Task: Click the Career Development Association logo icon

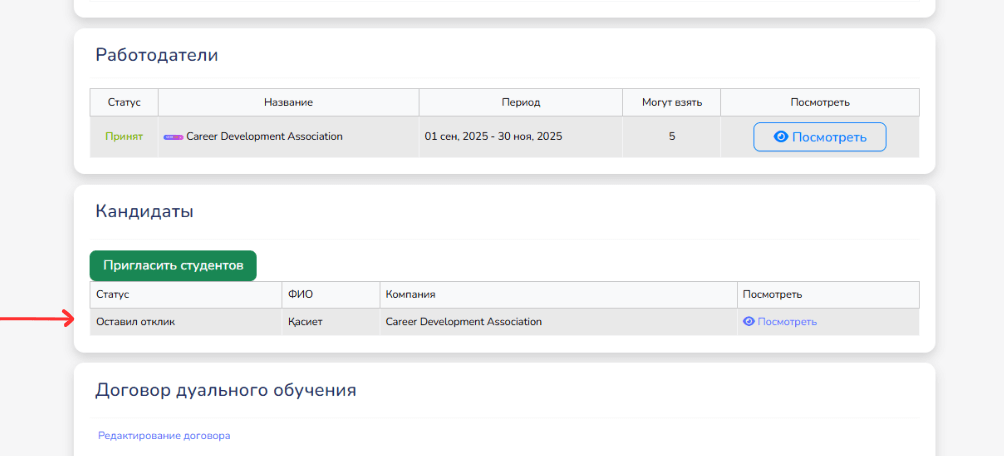Action: click(x=173, y=137)
